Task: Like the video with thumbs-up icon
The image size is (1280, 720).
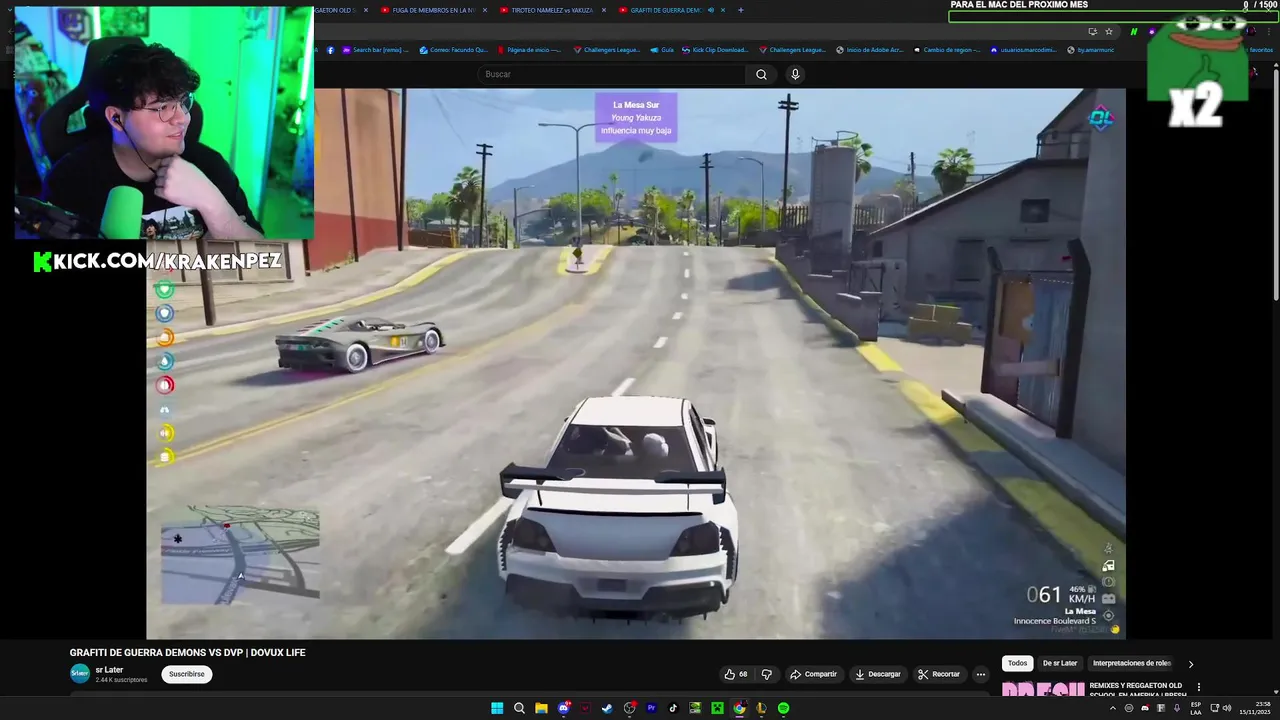Action: pyautogui.click(x=736, y=674)
